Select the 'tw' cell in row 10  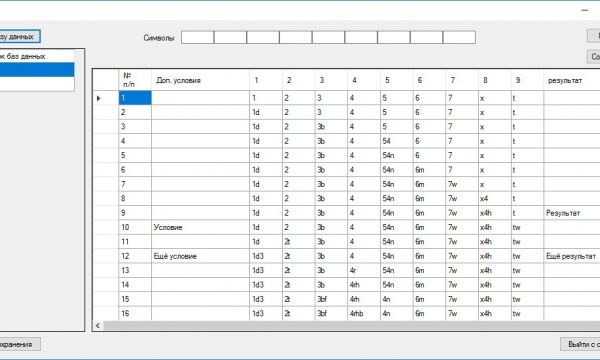click(x=527, y=227)
